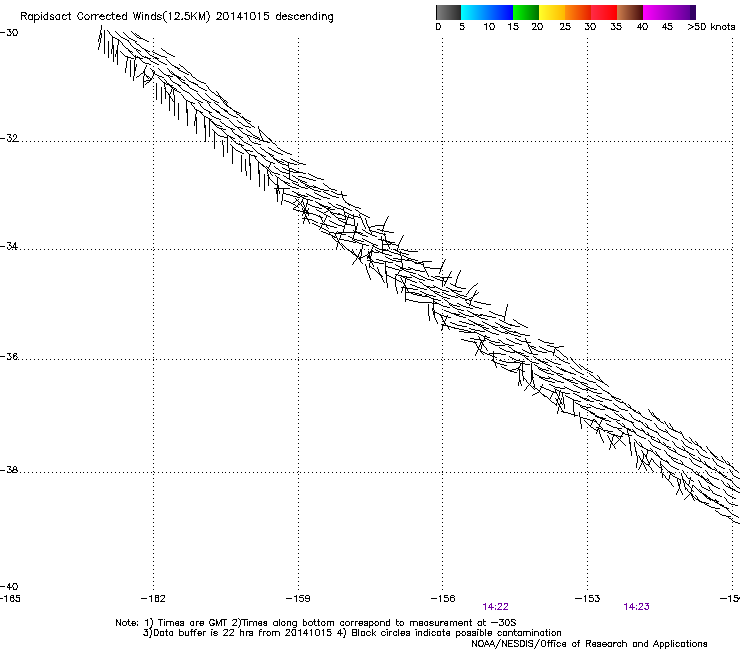The height and width of the screenshot is (650, 740).
Task: Click the red 30-35 knots color swatch
Action: click(x=604, y=12)
